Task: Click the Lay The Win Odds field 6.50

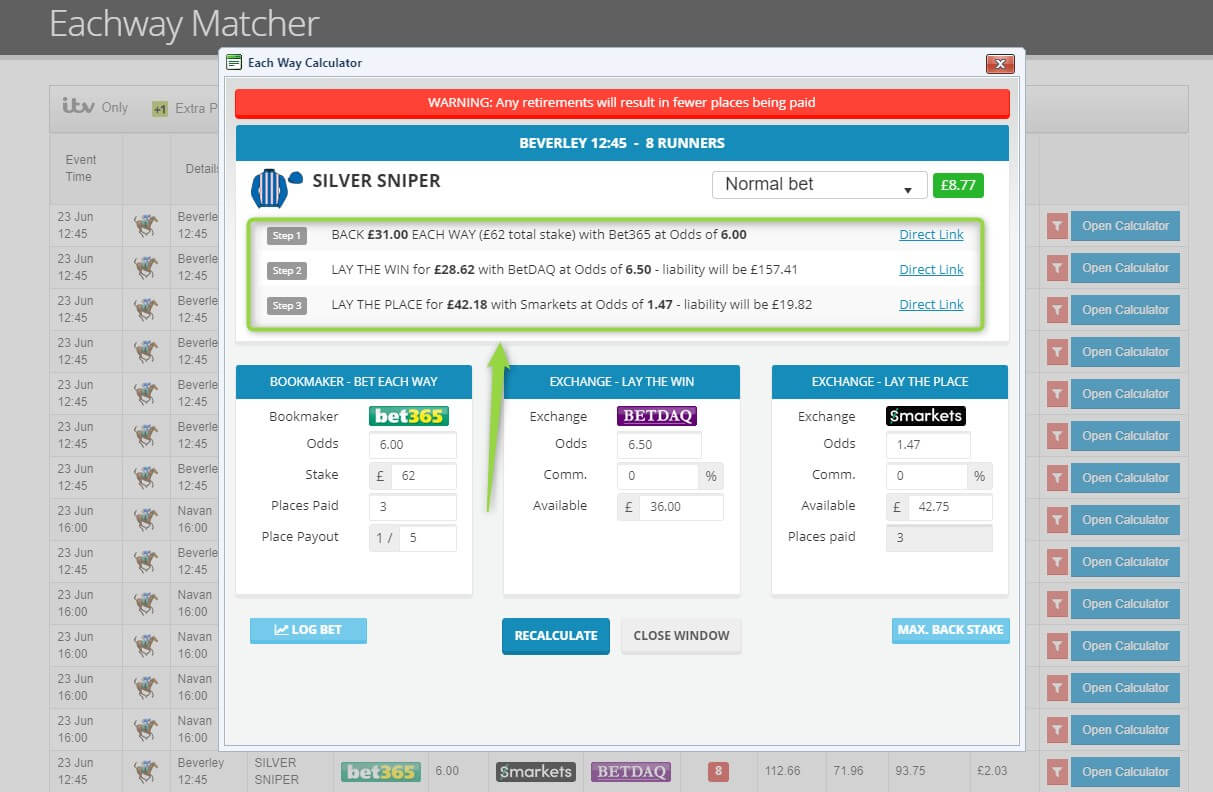Action: [659, 445]
